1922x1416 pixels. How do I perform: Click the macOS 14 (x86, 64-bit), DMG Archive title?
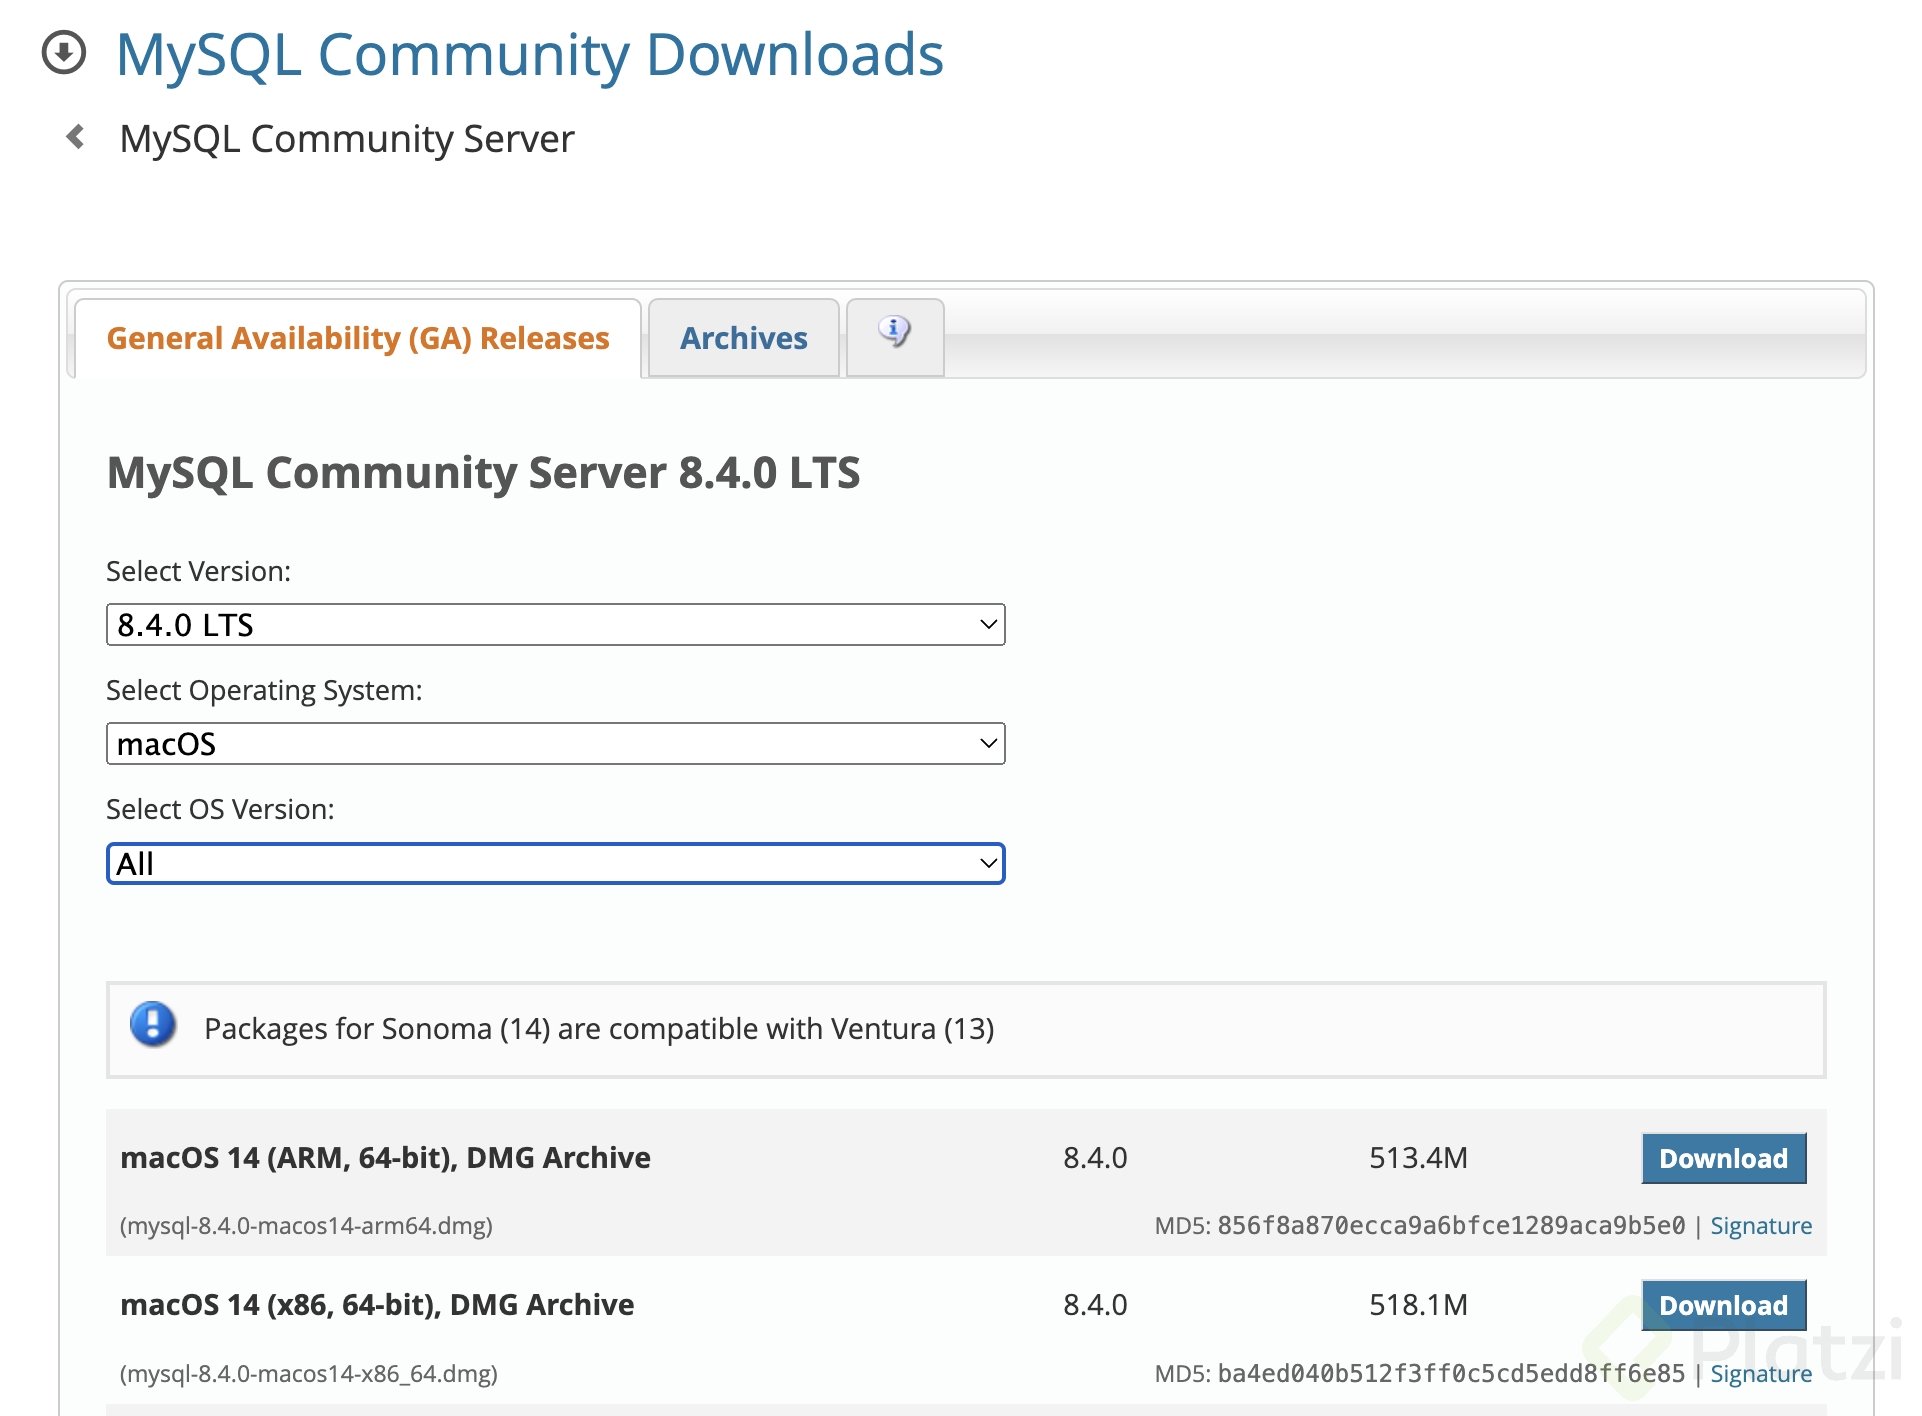tap(377, 1305)
